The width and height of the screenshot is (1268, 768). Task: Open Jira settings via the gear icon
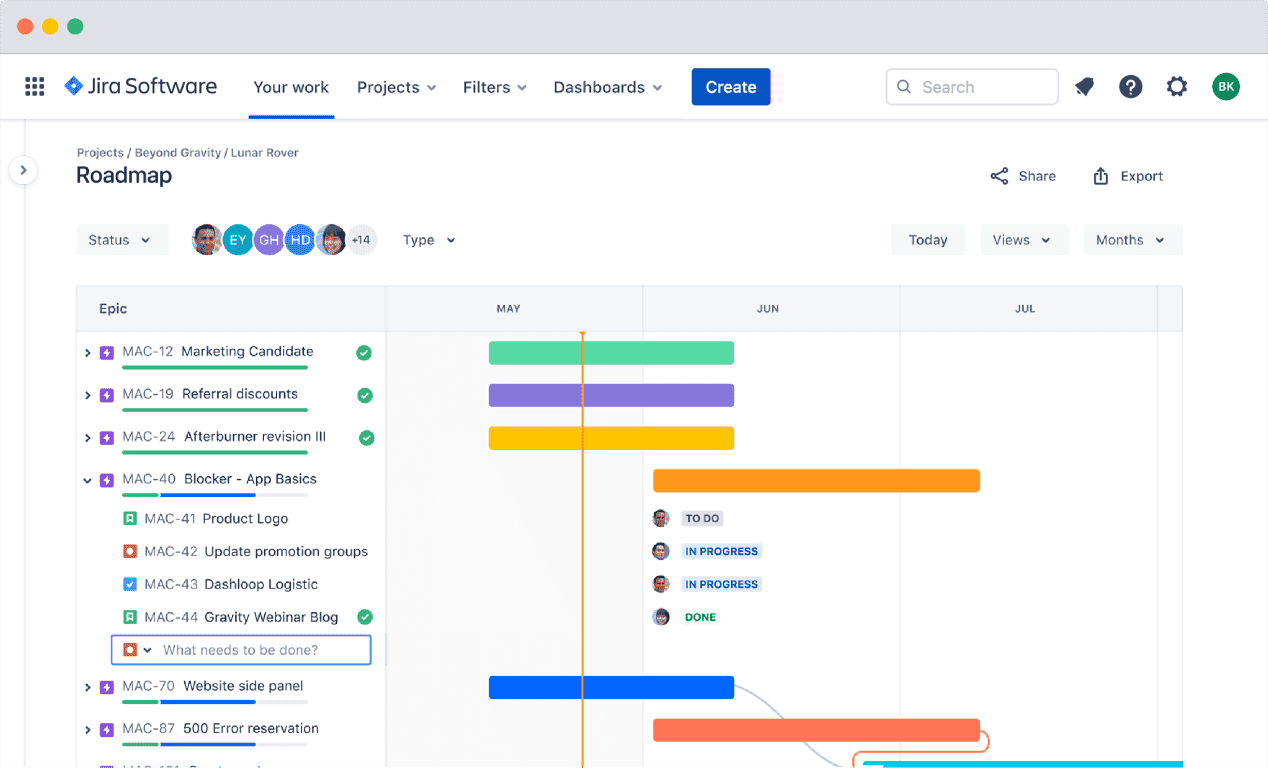[x=1177, y=86]
